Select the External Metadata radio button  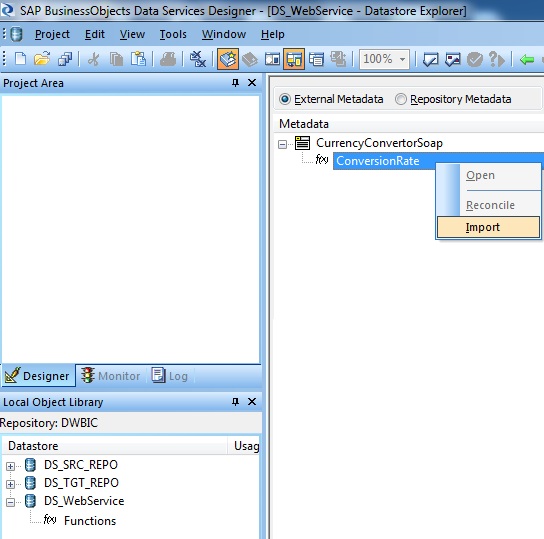[285, 99]
